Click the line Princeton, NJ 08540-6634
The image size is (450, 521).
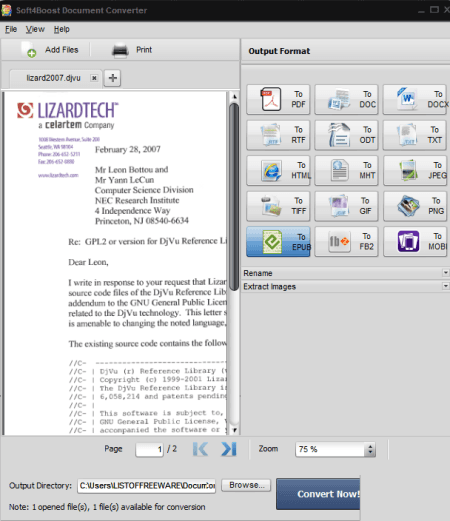(x=142, y=221)
